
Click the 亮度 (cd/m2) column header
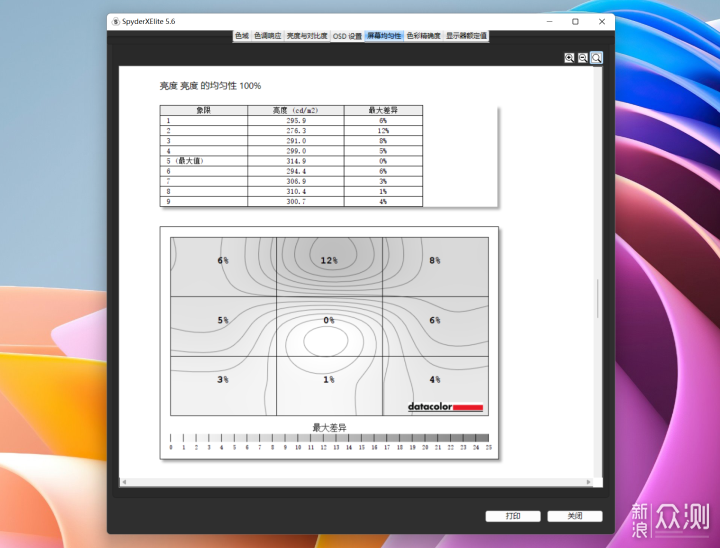(296, 110)
